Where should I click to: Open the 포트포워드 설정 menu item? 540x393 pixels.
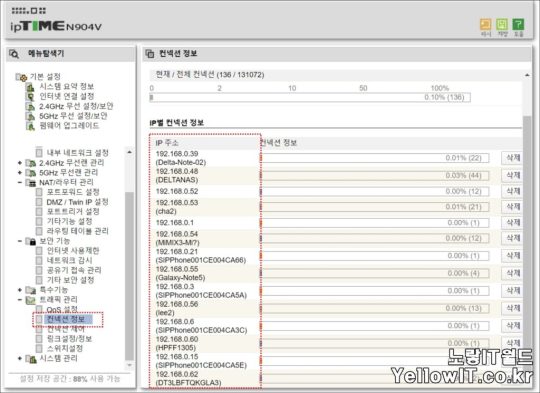[73, 192]
